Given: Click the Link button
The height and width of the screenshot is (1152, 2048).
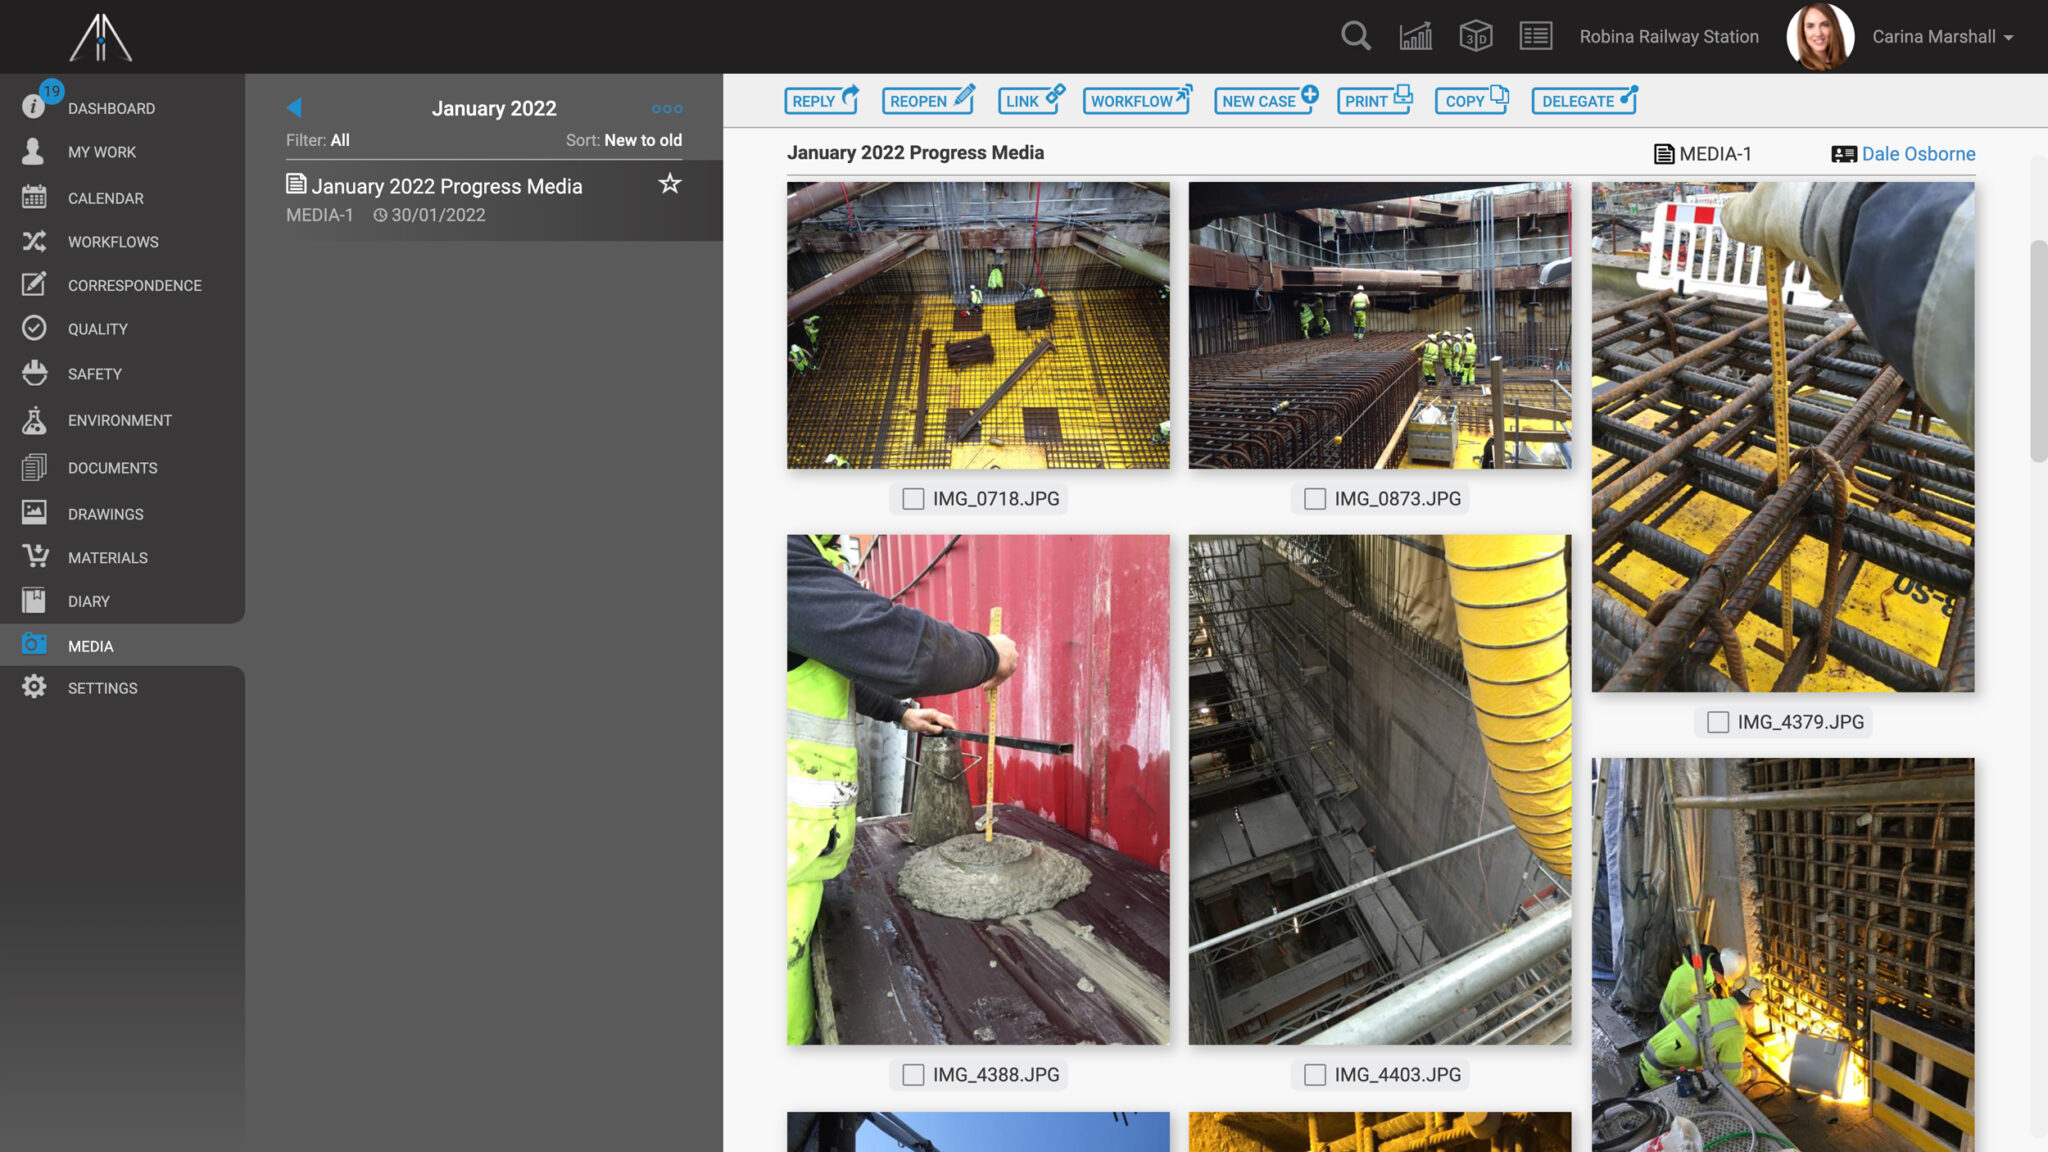Looking at the screenshot, I should (x=1031, y=100).
